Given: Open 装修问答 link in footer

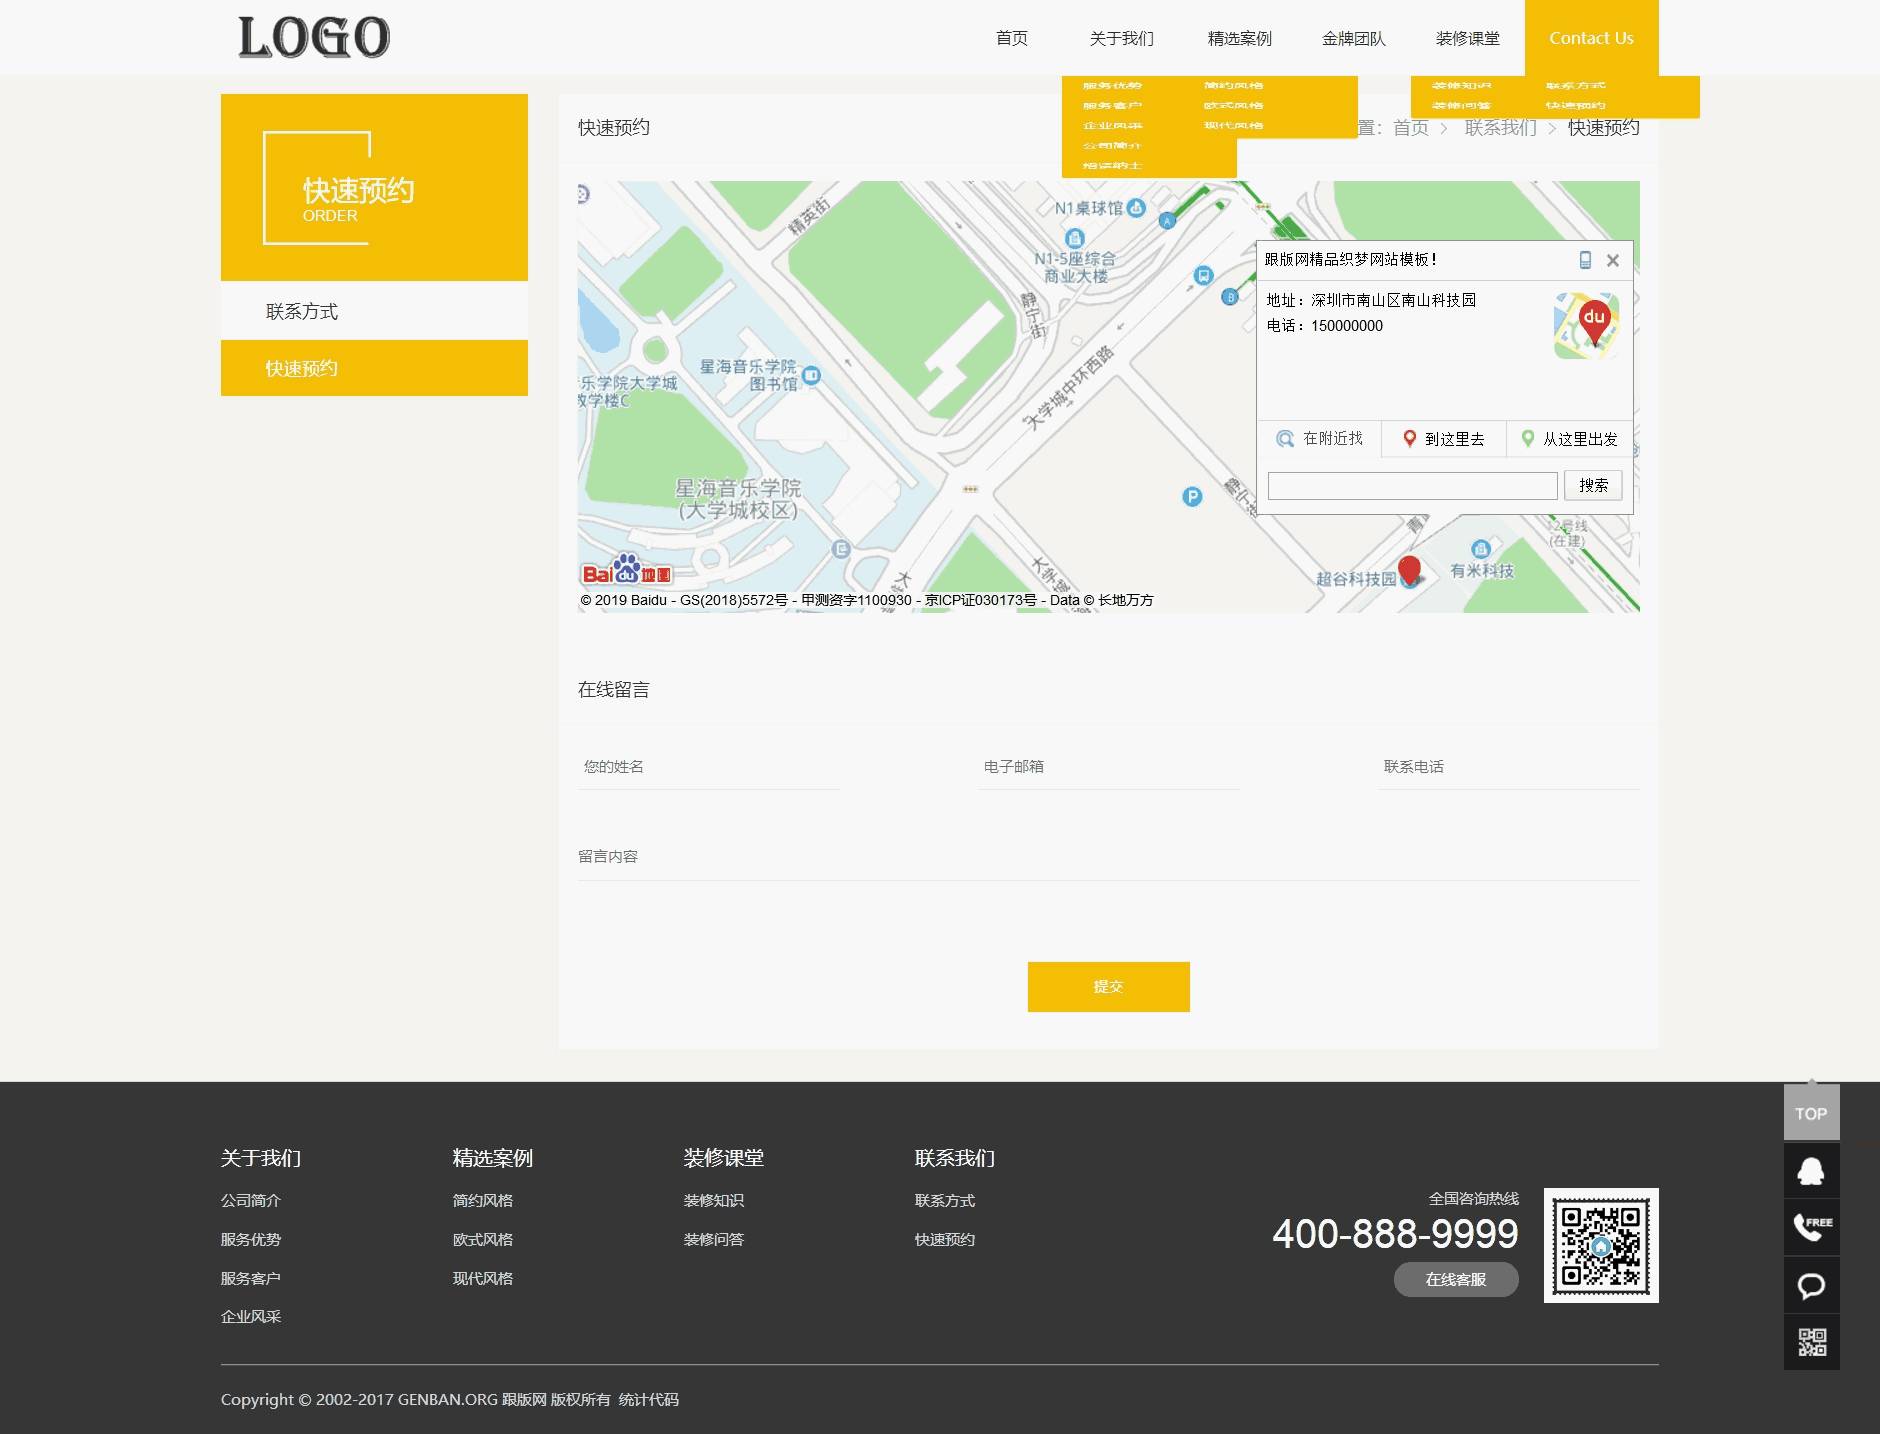Looking at the screenshot, I should tap(714, 1239).
